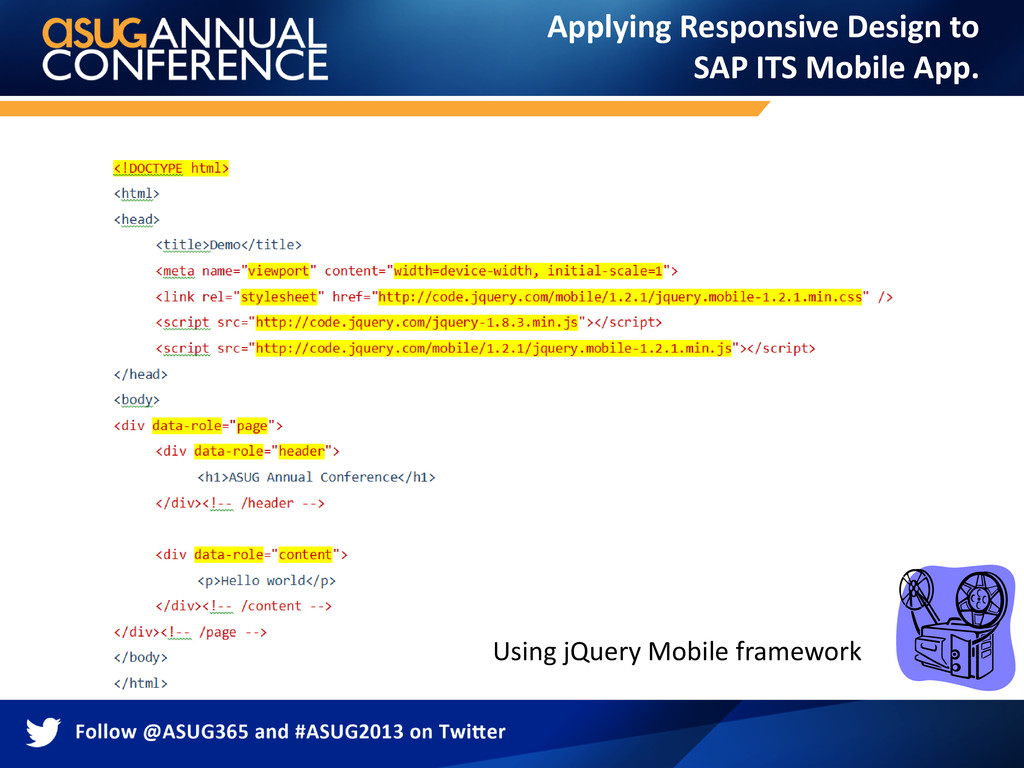Click the highlighted '<!DOCTYPE html>' line
The width and height of the screenshot is (1024, 768).
171,168
